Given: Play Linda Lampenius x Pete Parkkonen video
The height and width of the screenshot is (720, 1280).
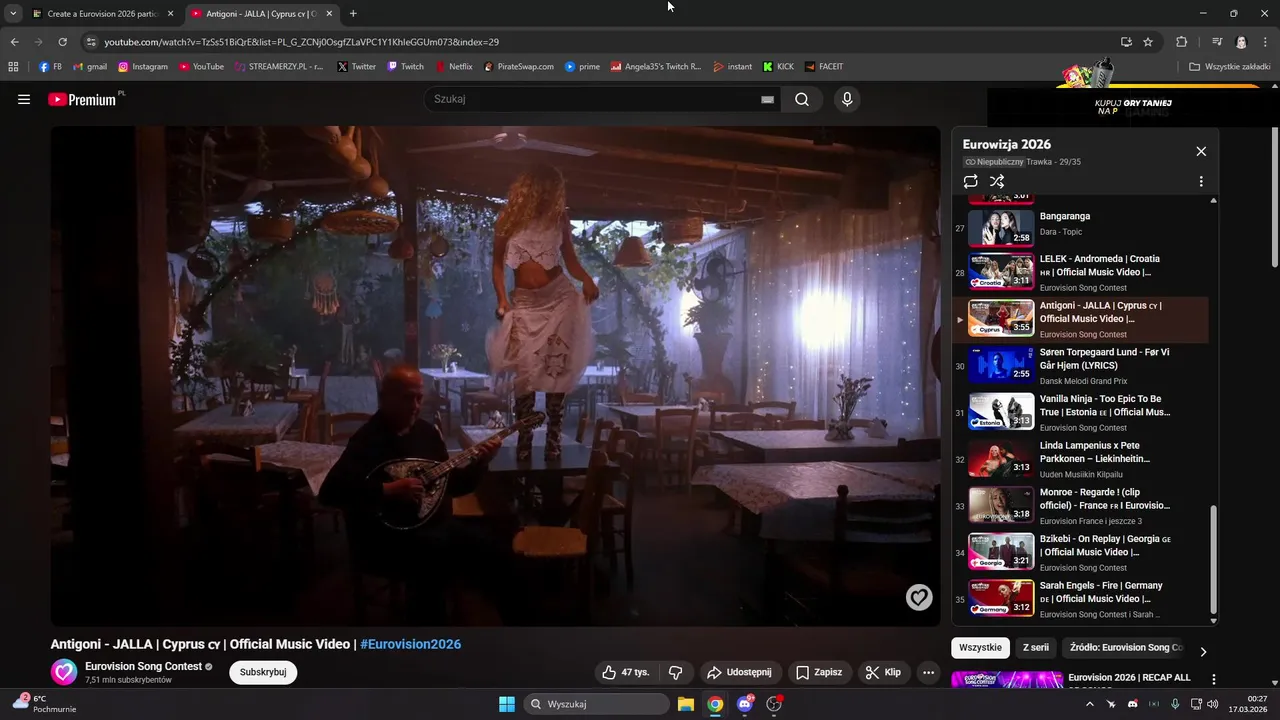Looking at the screenshot, I should [1081, 459].
